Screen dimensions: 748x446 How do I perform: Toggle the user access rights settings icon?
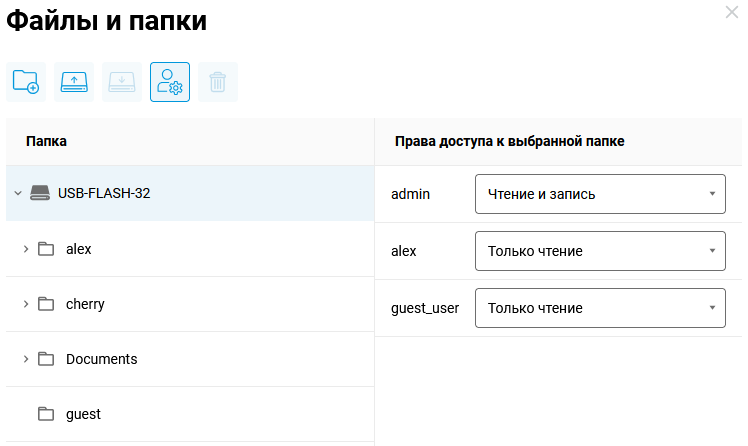[x=170, y=82]
